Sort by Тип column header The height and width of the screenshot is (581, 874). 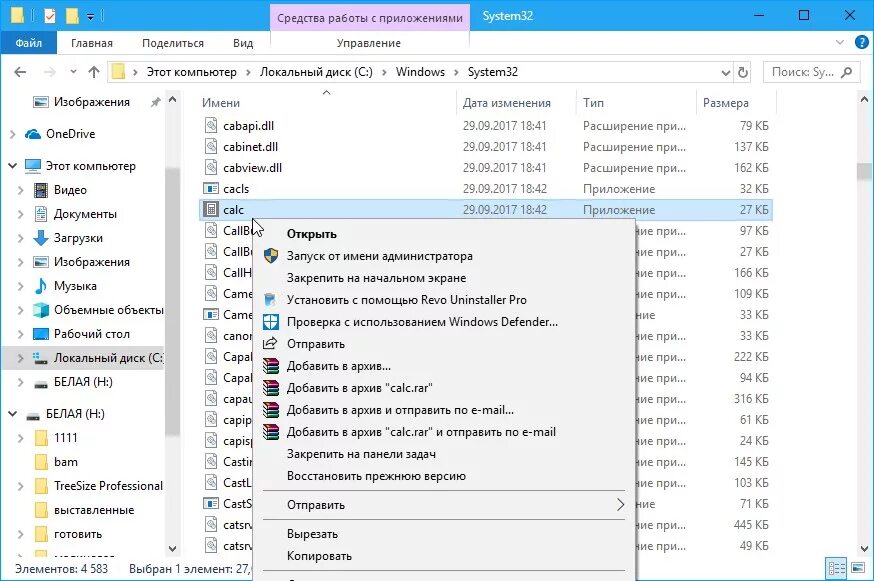coord(593,103)
